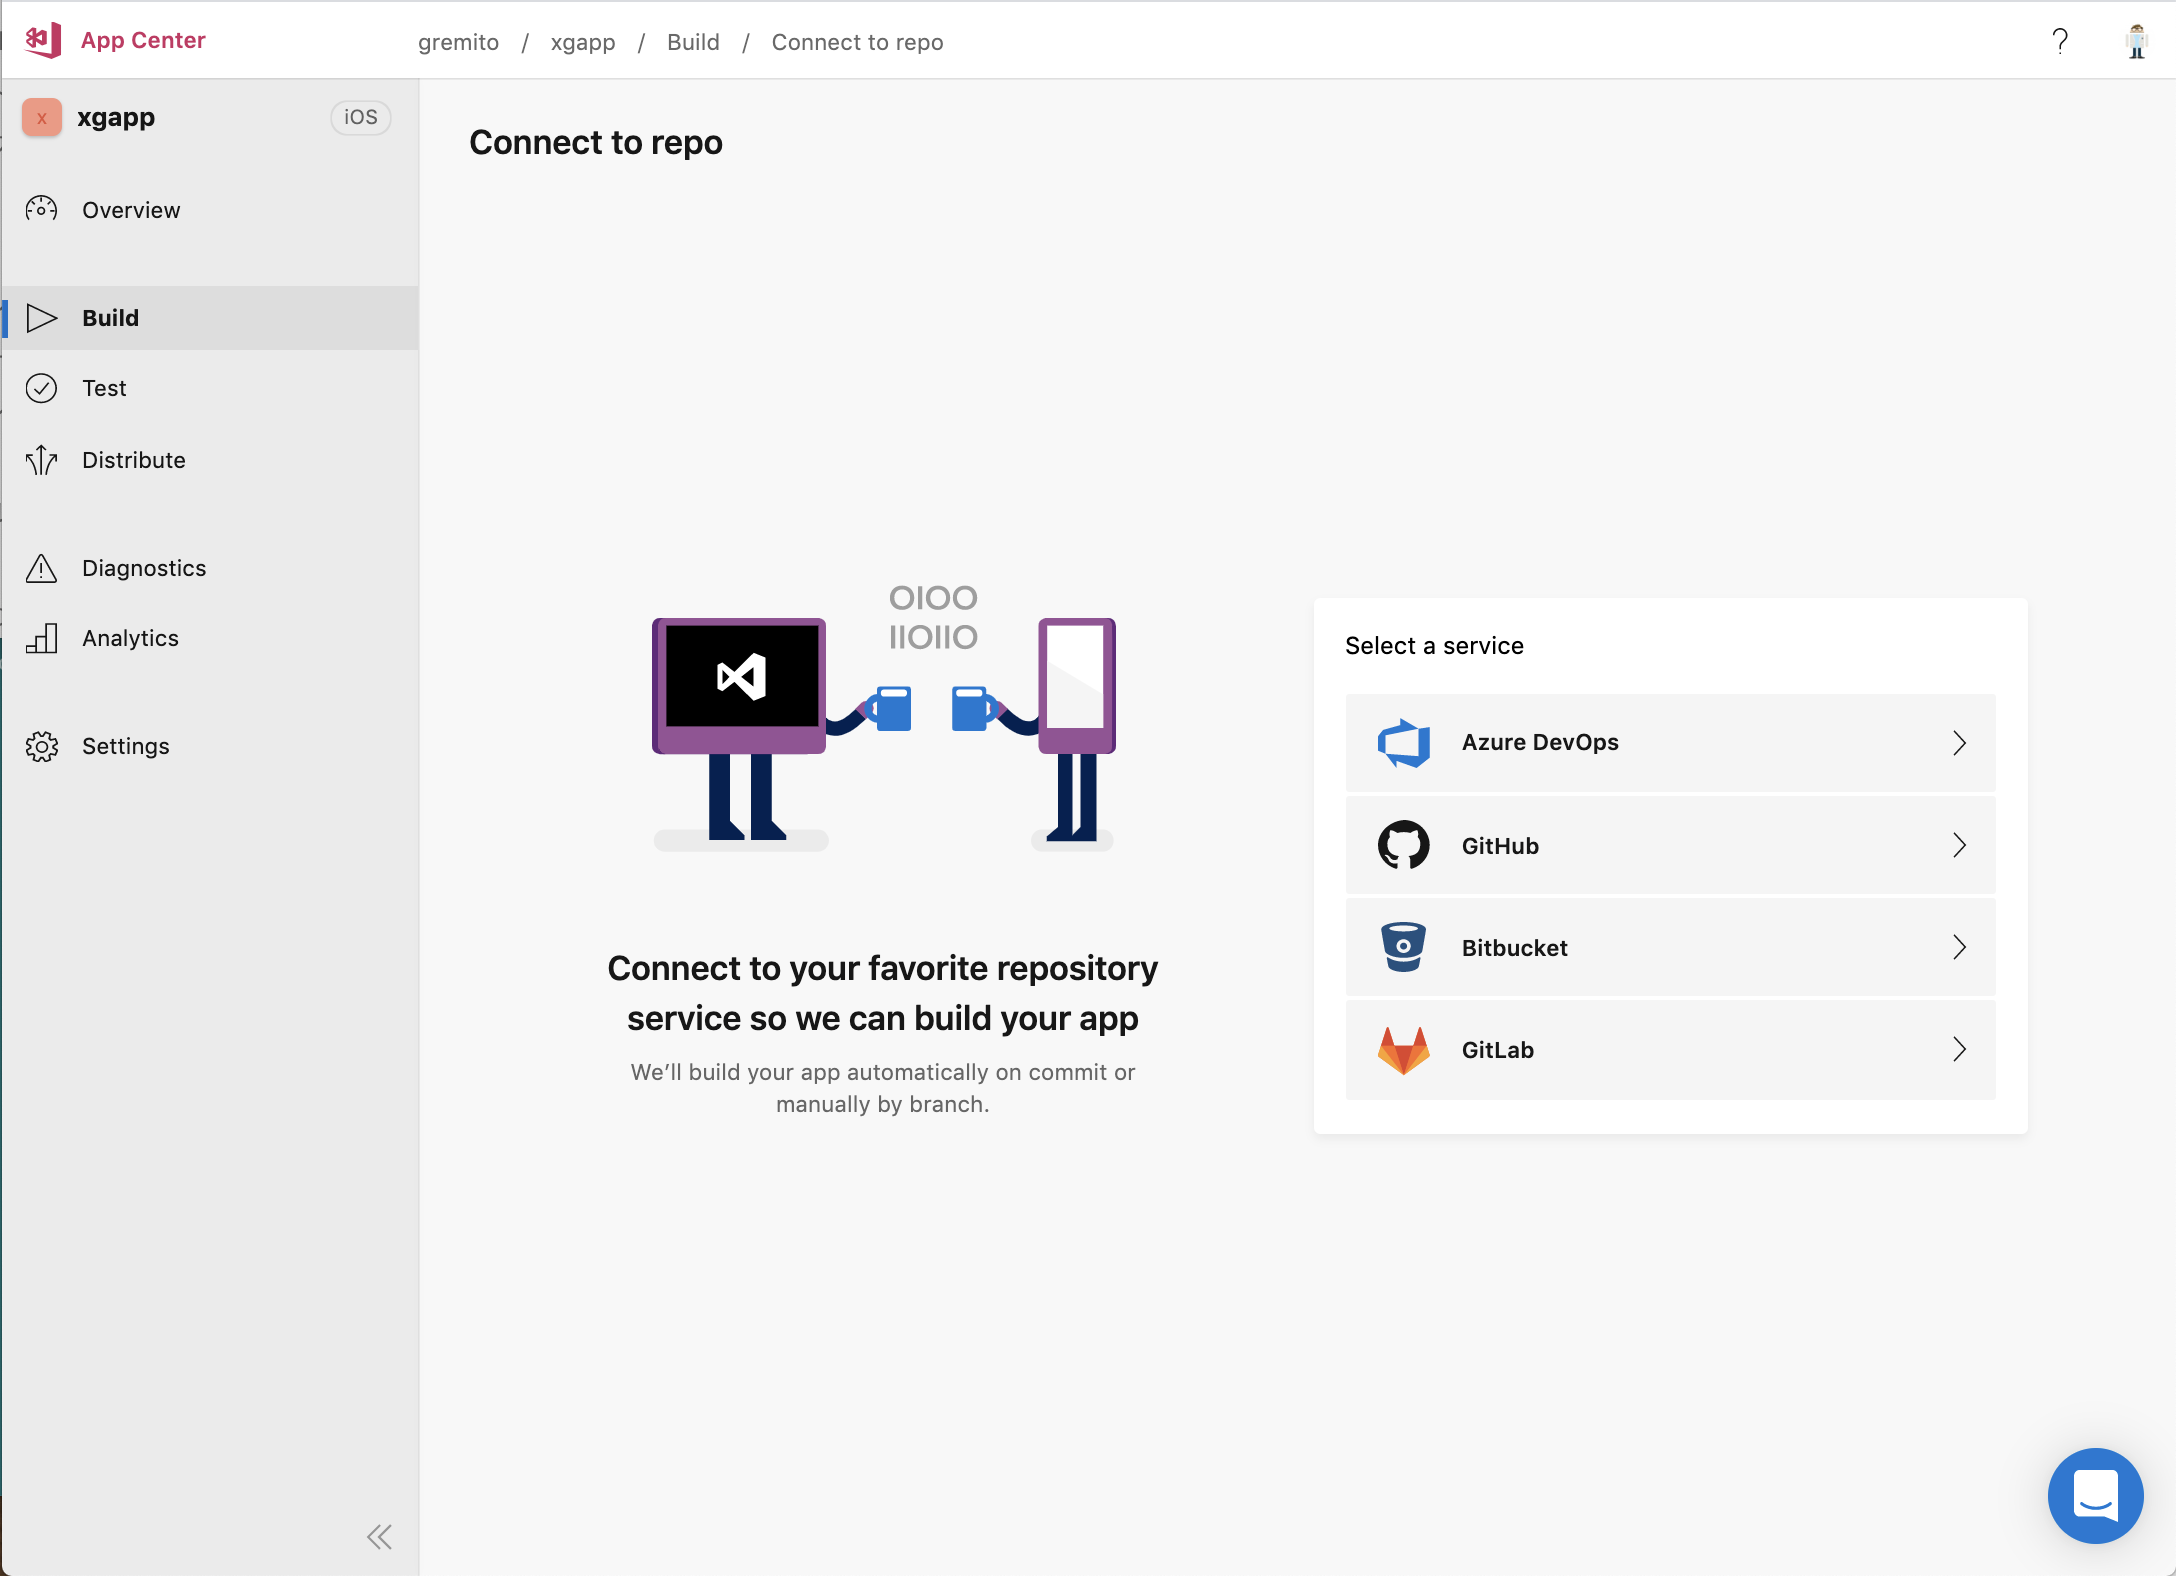Click the App Center logo icon
Viewport: 2176px width, 1576px height.
(43, 41)
